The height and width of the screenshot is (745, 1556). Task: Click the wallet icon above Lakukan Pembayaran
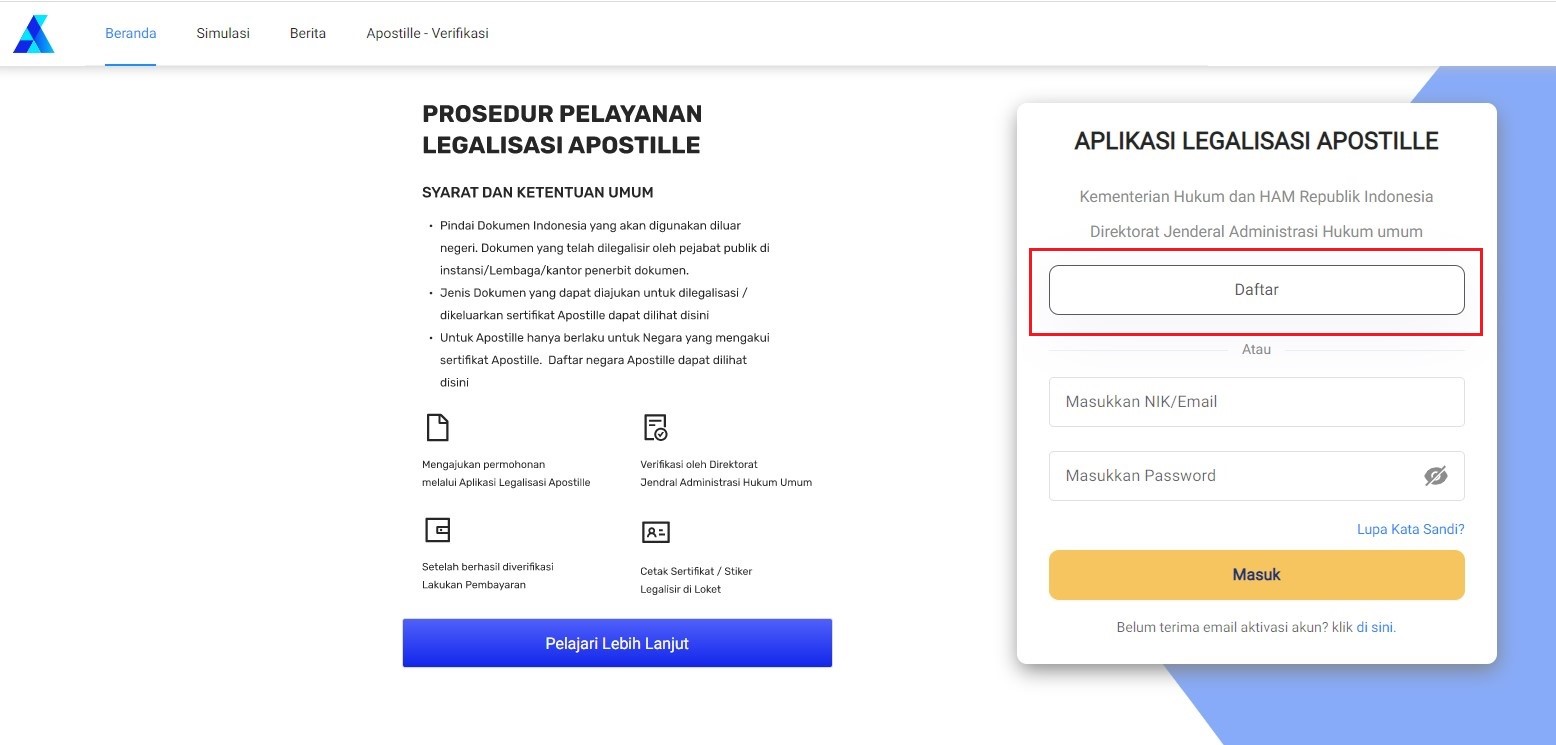pos(437,530)
